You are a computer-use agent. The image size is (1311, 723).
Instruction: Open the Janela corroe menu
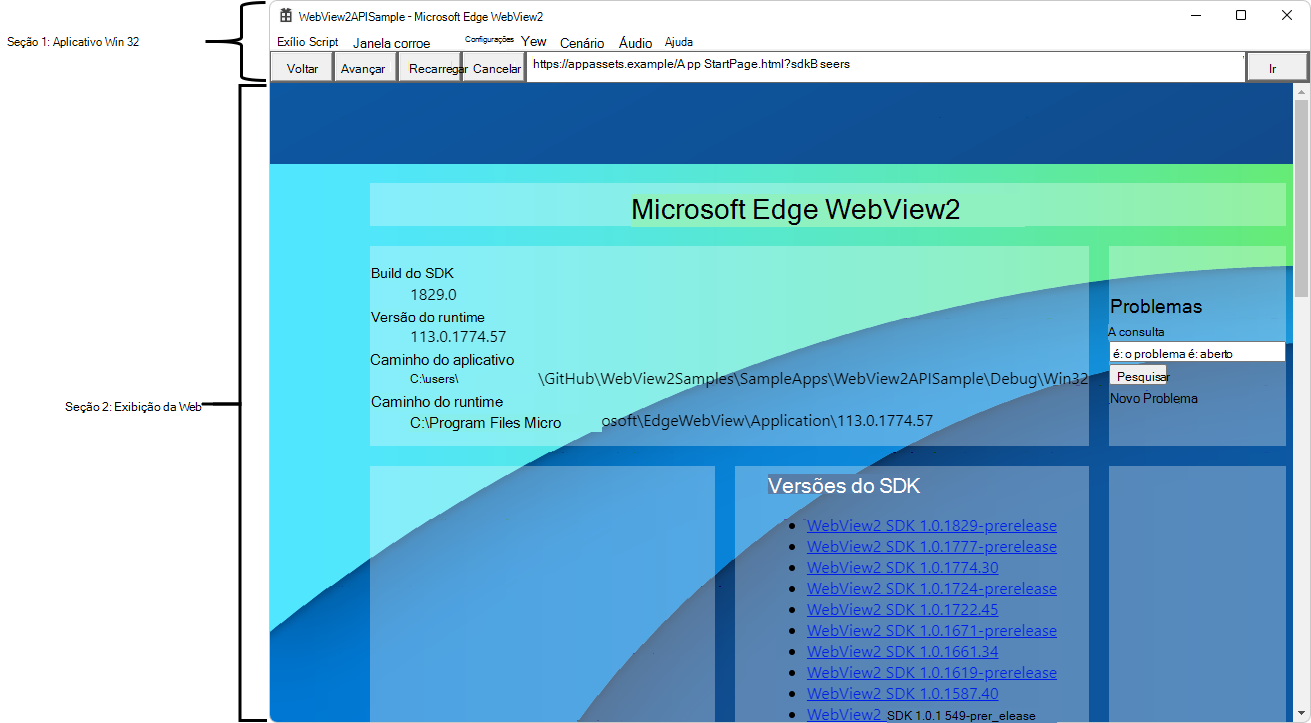pyautogui.click(x=392, y=43)
